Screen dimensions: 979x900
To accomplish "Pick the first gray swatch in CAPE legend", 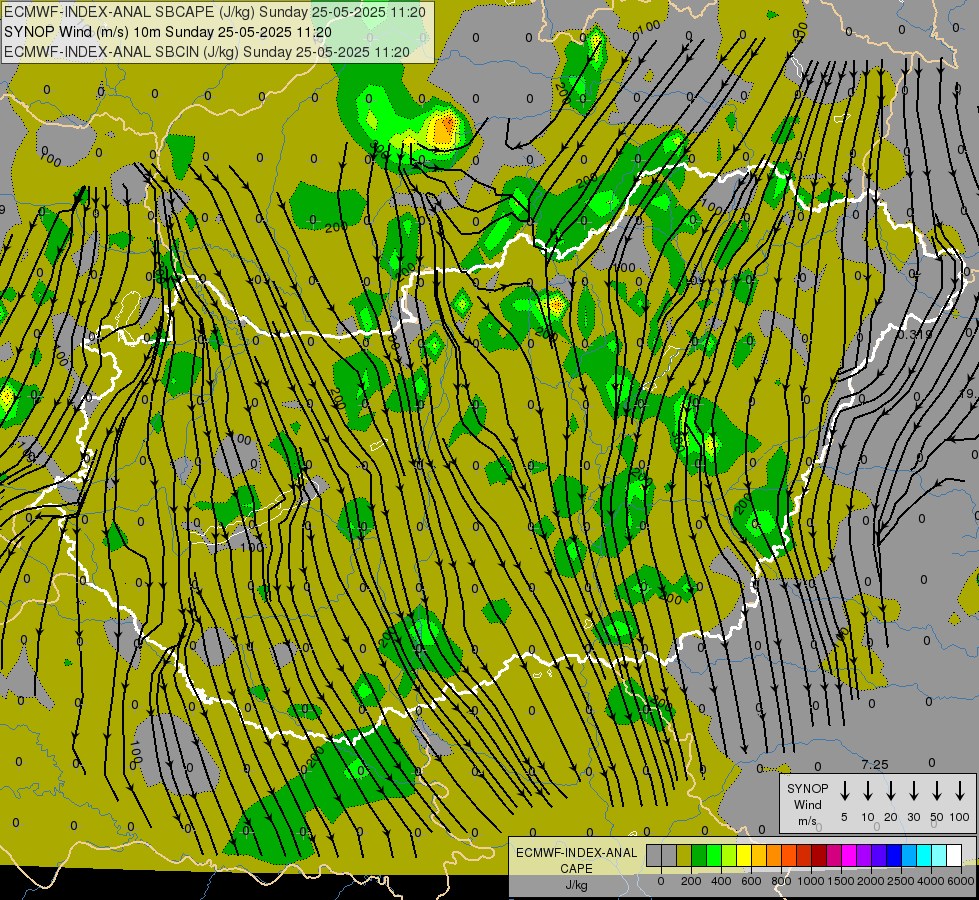I will [x=654, y=855].
